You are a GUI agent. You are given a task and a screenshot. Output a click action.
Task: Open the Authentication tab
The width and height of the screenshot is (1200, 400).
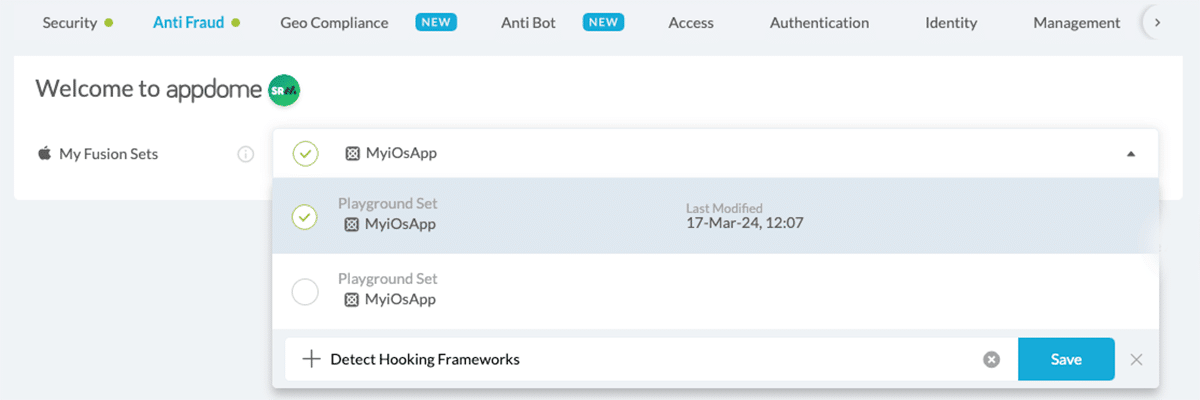click(x=819, y=22)
